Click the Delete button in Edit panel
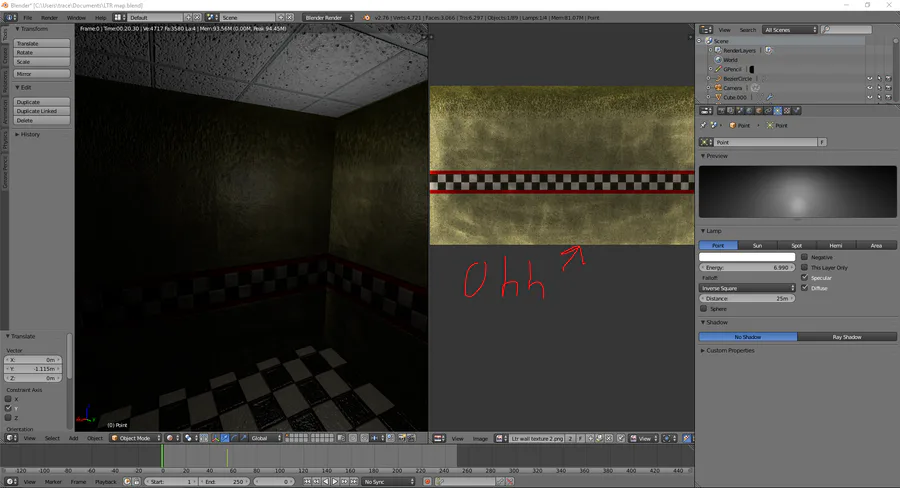 pos(42,120)
